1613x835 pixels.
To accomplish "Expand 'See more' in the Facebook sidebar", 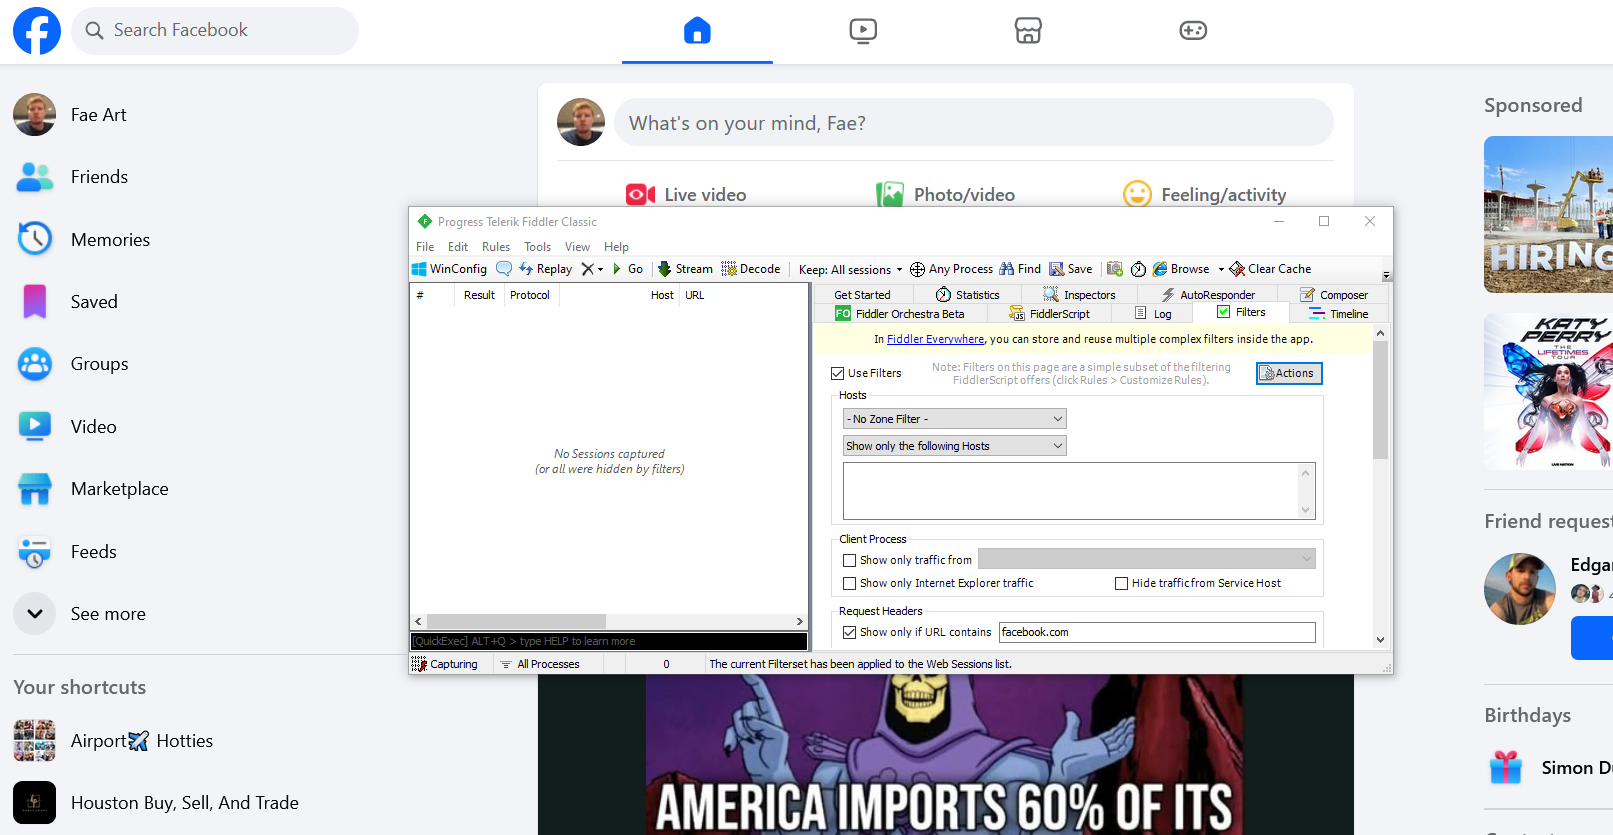I will (x=80, y=614).
